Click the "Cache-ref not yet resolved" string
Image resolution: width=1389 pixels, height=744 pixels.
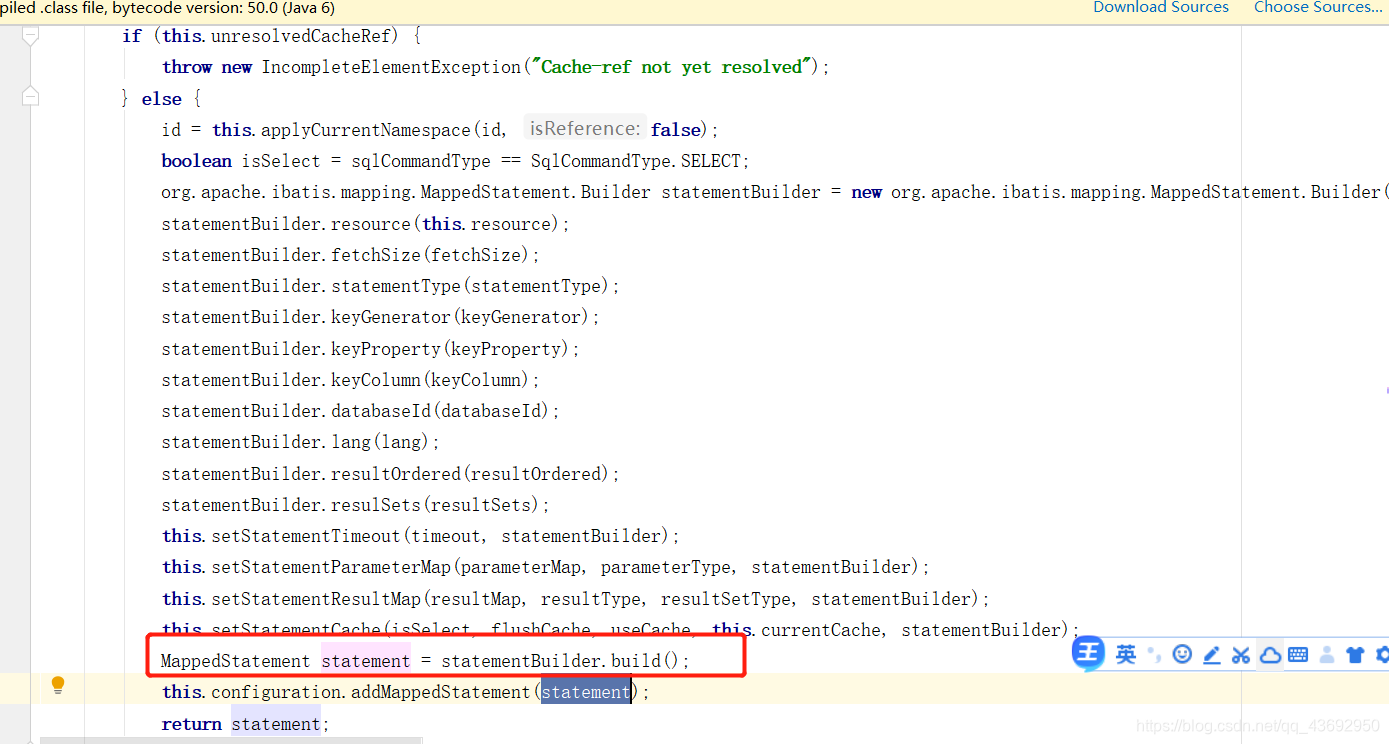pyautogui.click(x=671, y=67)
